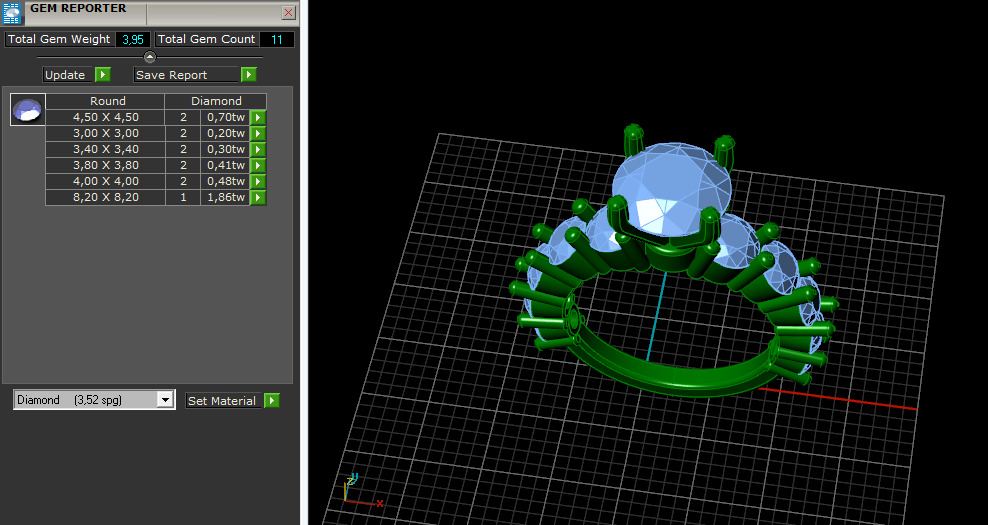Click the Save Report button
The image size is (988, 525).
(187, 75)
